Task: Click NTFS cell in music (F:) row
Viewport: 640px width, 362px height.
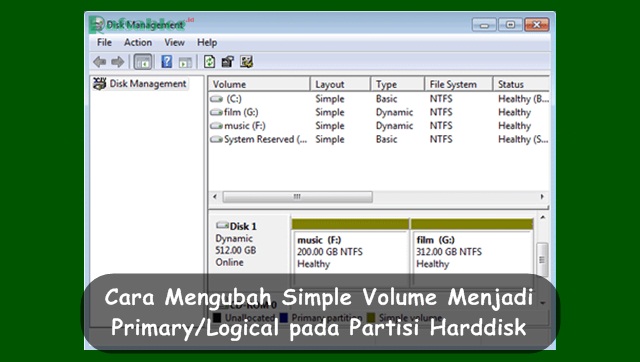Action: 441,126
